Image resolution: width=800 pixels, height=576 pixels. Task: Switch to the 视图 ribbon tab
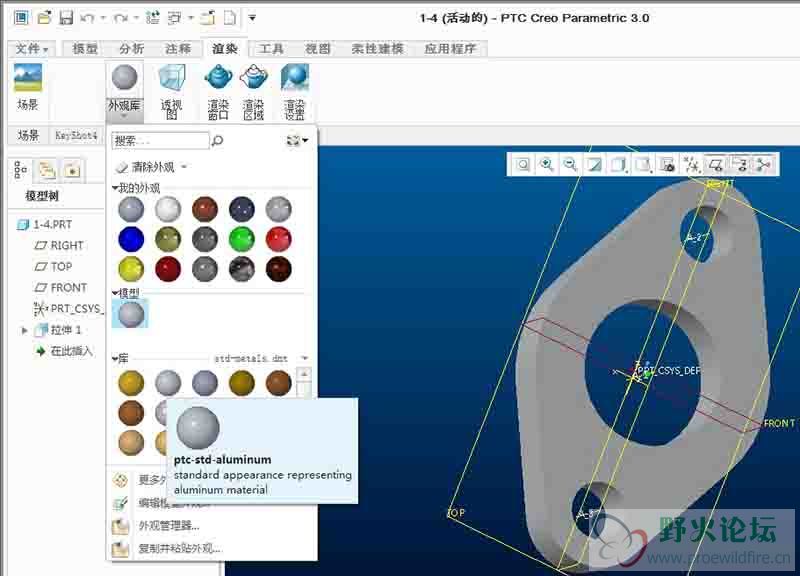[318, 48]
